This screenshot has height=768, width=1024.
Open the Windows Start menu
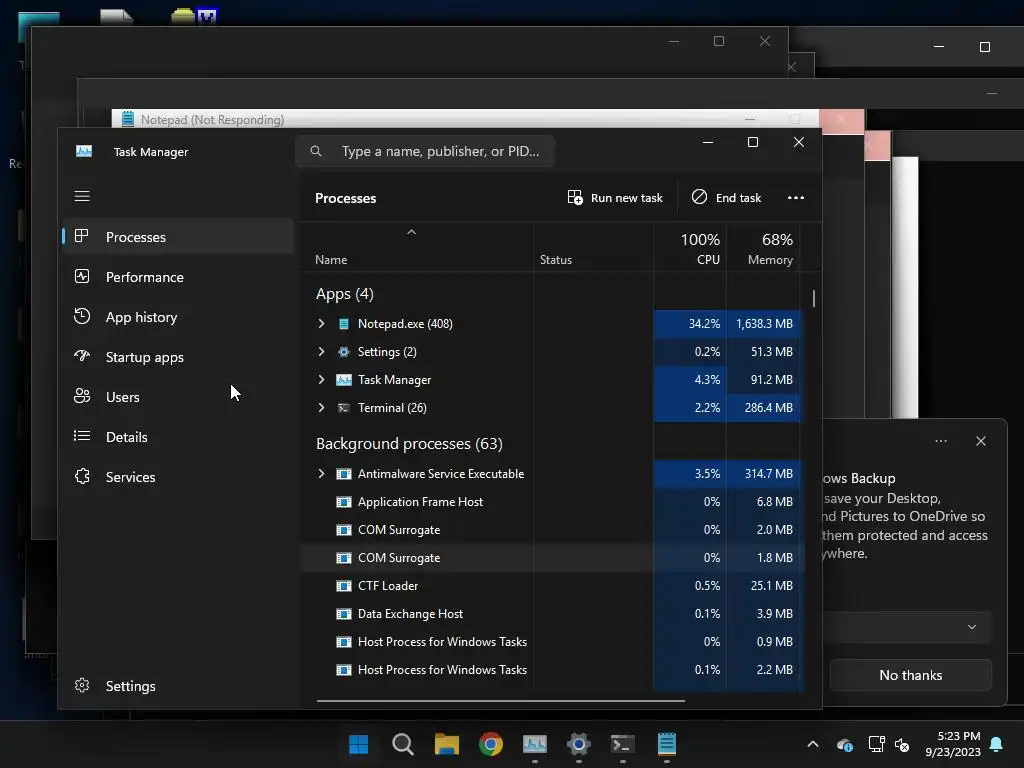coord(359,744)
